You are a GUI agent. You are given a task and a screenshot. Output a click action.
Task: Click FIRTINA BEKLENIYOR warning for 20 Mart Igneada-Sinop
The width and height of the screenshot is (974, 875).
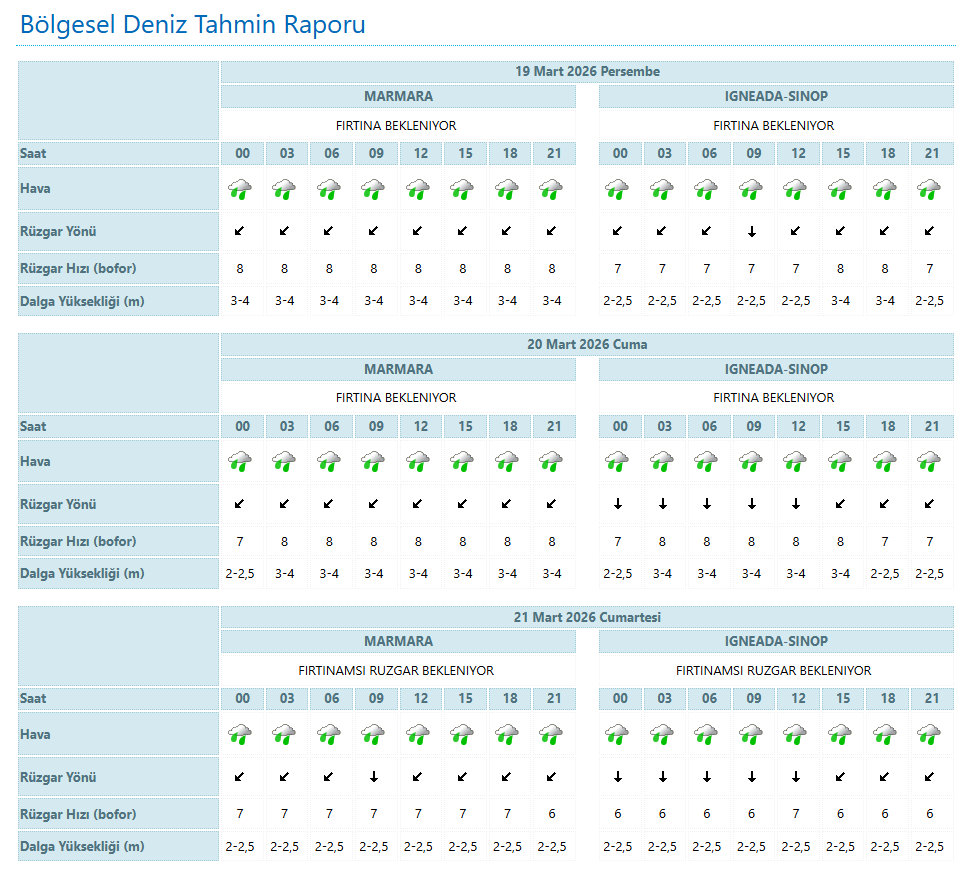[x=774, y=398]
